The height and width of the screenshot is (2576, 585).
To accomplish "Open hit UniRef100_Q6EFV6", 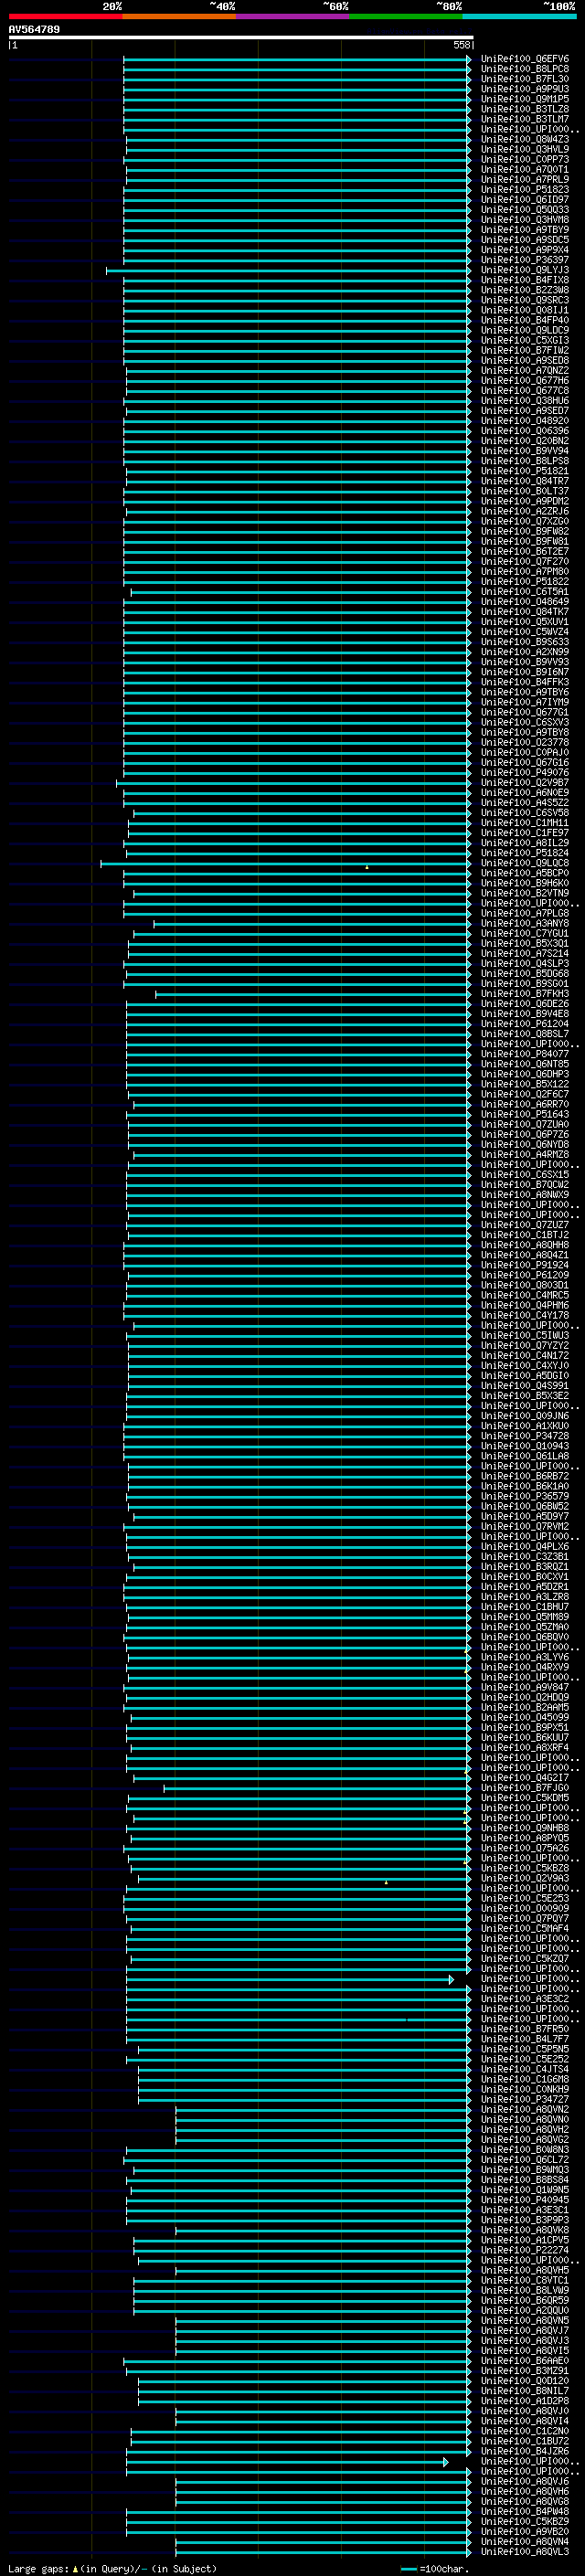I will (x=524, y=59).
